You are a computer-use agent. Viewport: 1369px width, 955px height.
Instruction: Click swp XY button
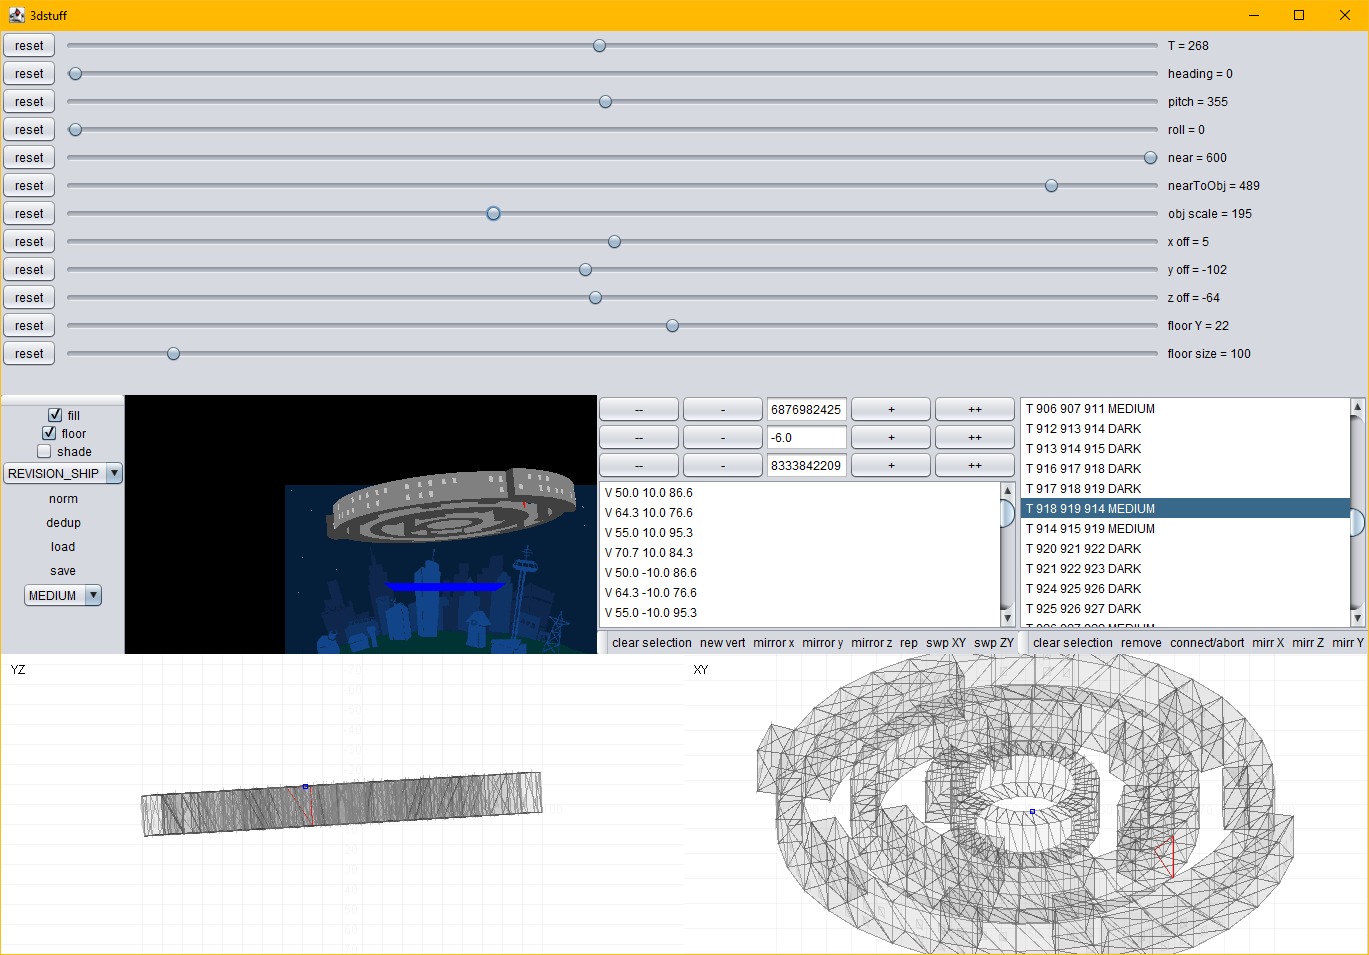pos(946,643)
